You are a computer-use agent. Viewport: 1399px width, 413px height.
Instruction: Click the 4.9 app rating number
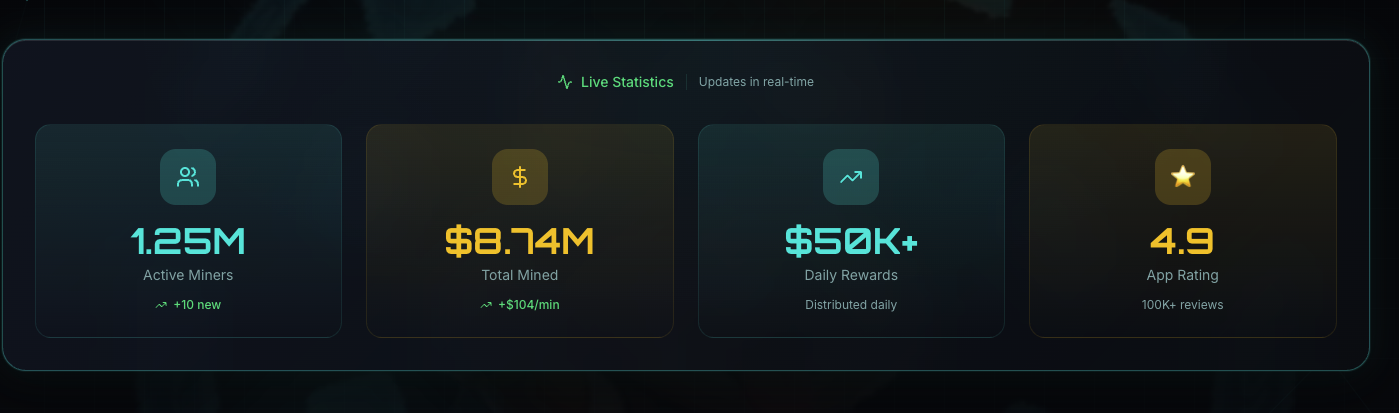[x=1182, y=241]
